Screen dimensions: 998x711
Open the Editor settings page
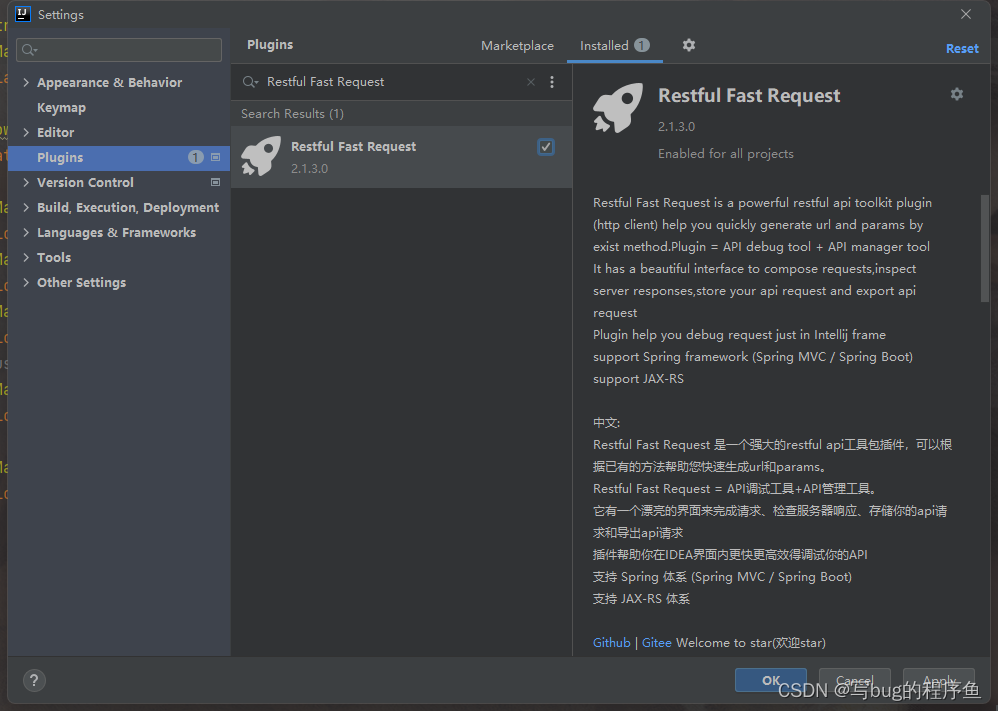tap(55, 132)
